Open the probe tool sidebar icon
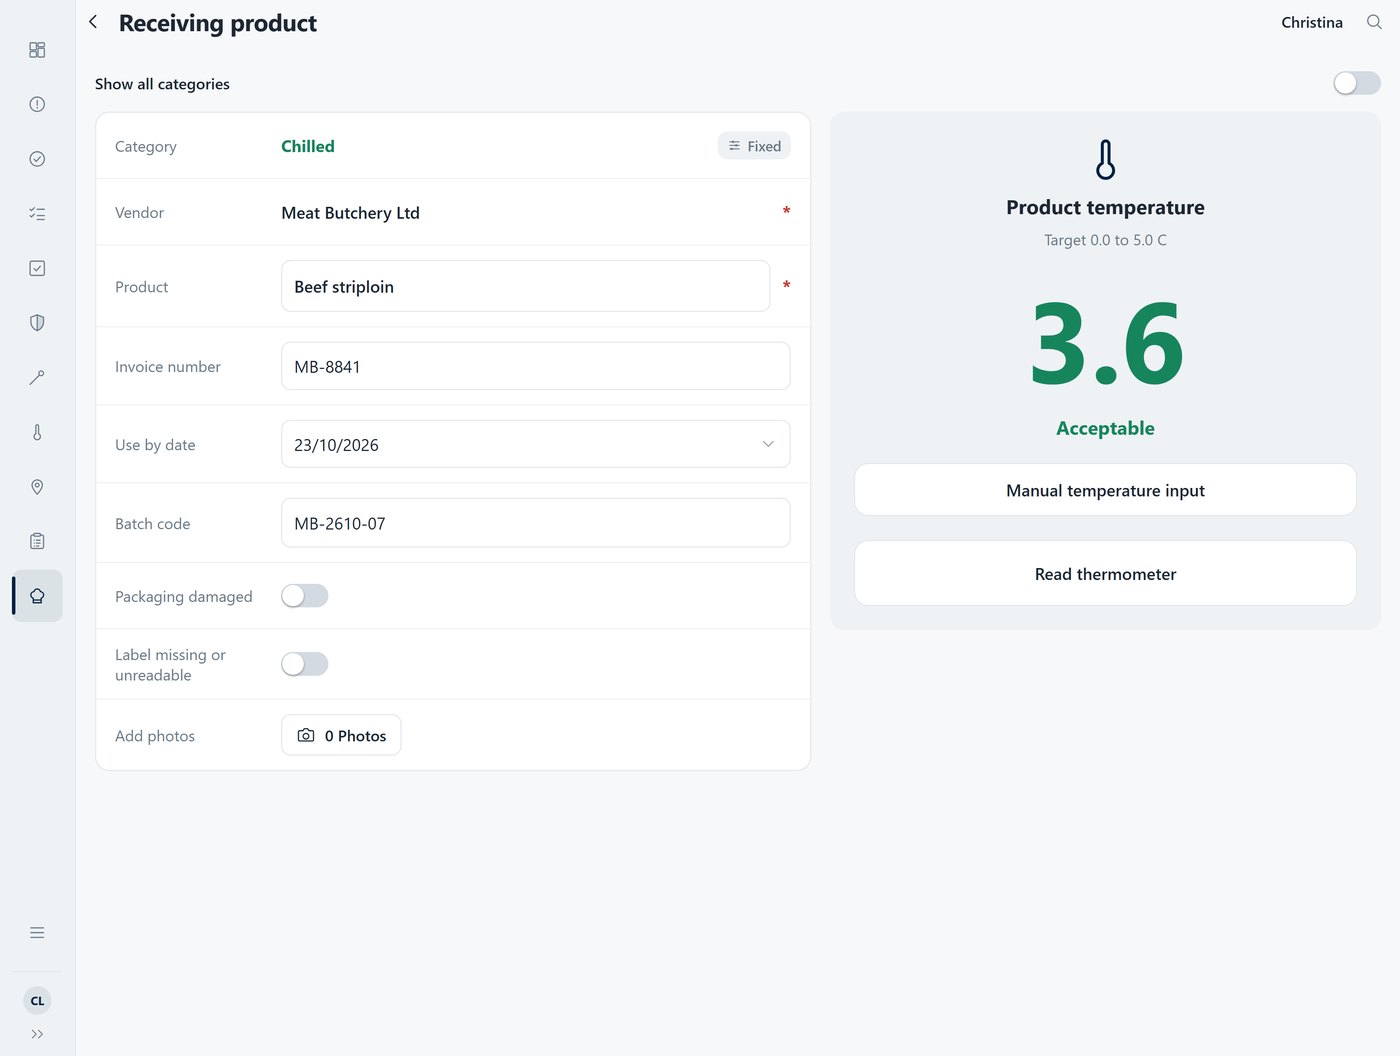This screenshot has width=1400, height=1056. pos(37,377)
